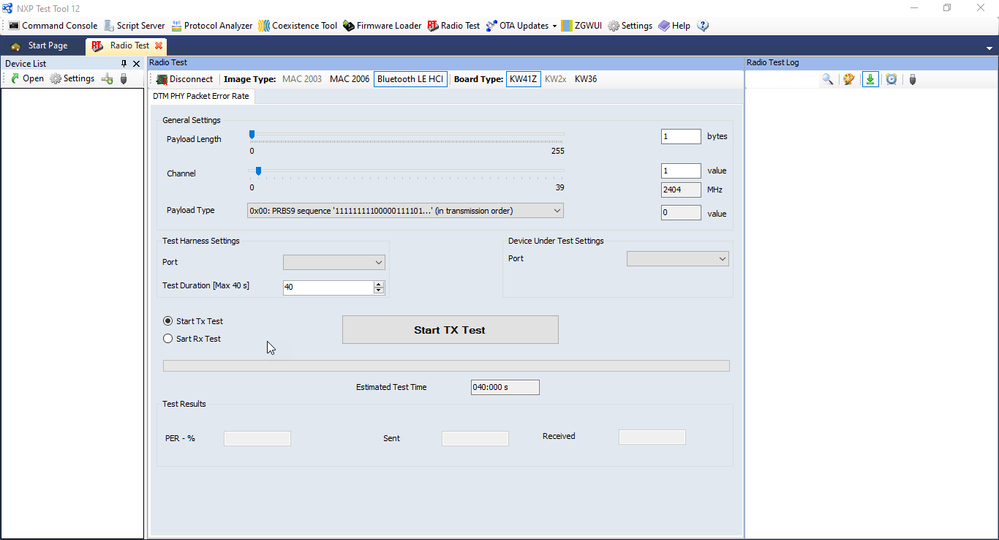Launch the ZGWUI tool
999x540 pixels.
[x=581, y=25]
